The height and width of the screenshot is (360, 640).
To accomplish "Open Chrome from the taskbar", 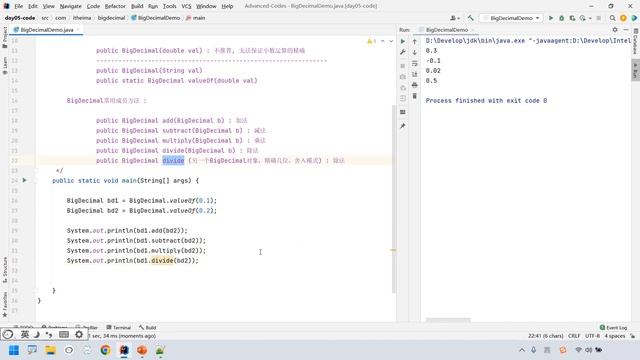I will [105, 350].
